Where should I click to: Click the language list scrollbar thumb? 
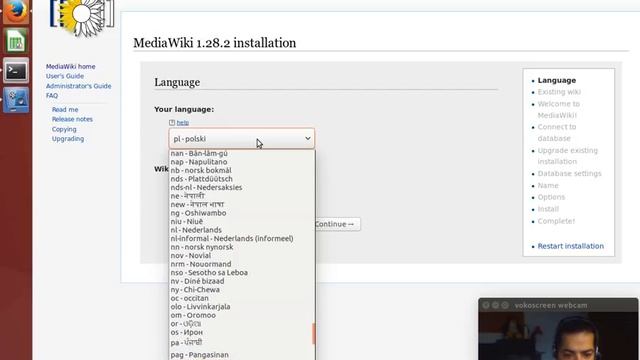point(313,334)
